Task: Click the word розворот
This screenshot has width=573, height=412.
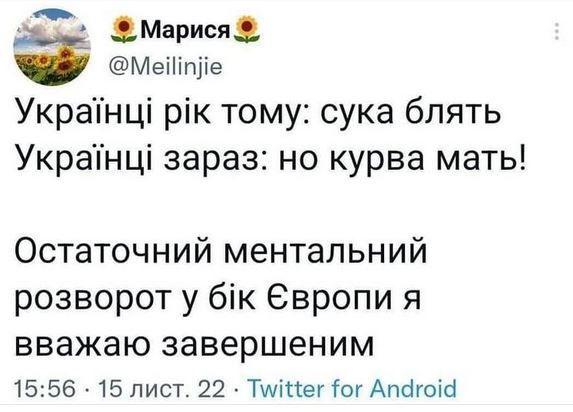Action: (x=96, y=299)
